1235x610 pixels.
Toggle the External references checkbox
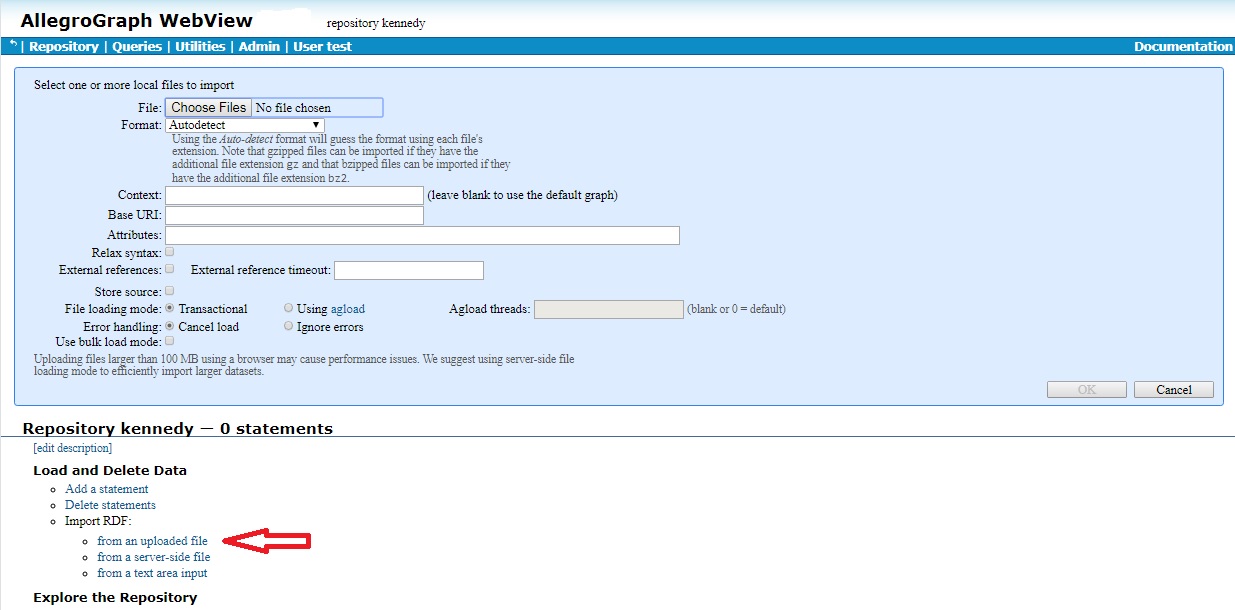169,269
